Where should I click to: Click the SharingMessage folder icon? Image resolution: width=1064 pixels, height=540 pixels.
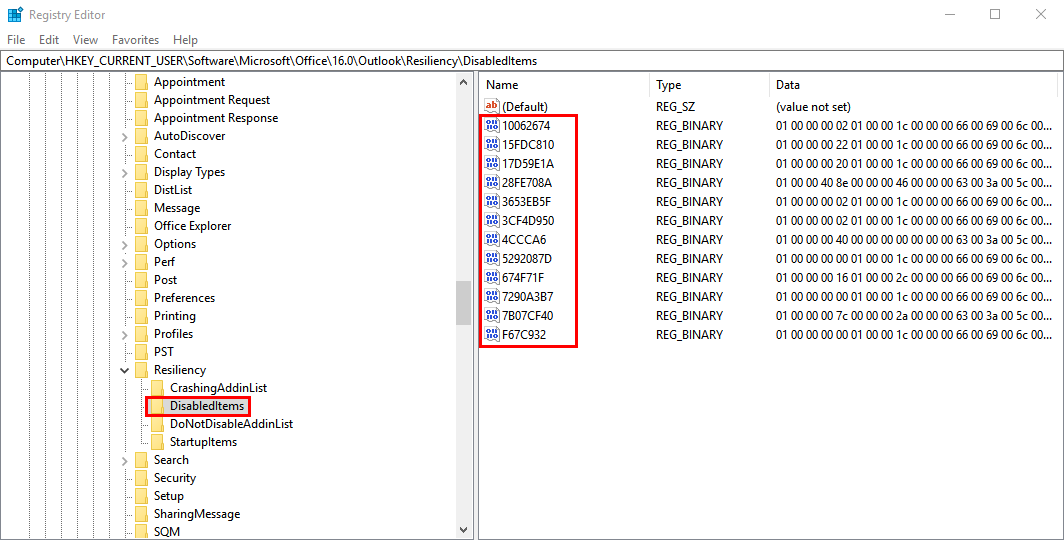point(141,514)
